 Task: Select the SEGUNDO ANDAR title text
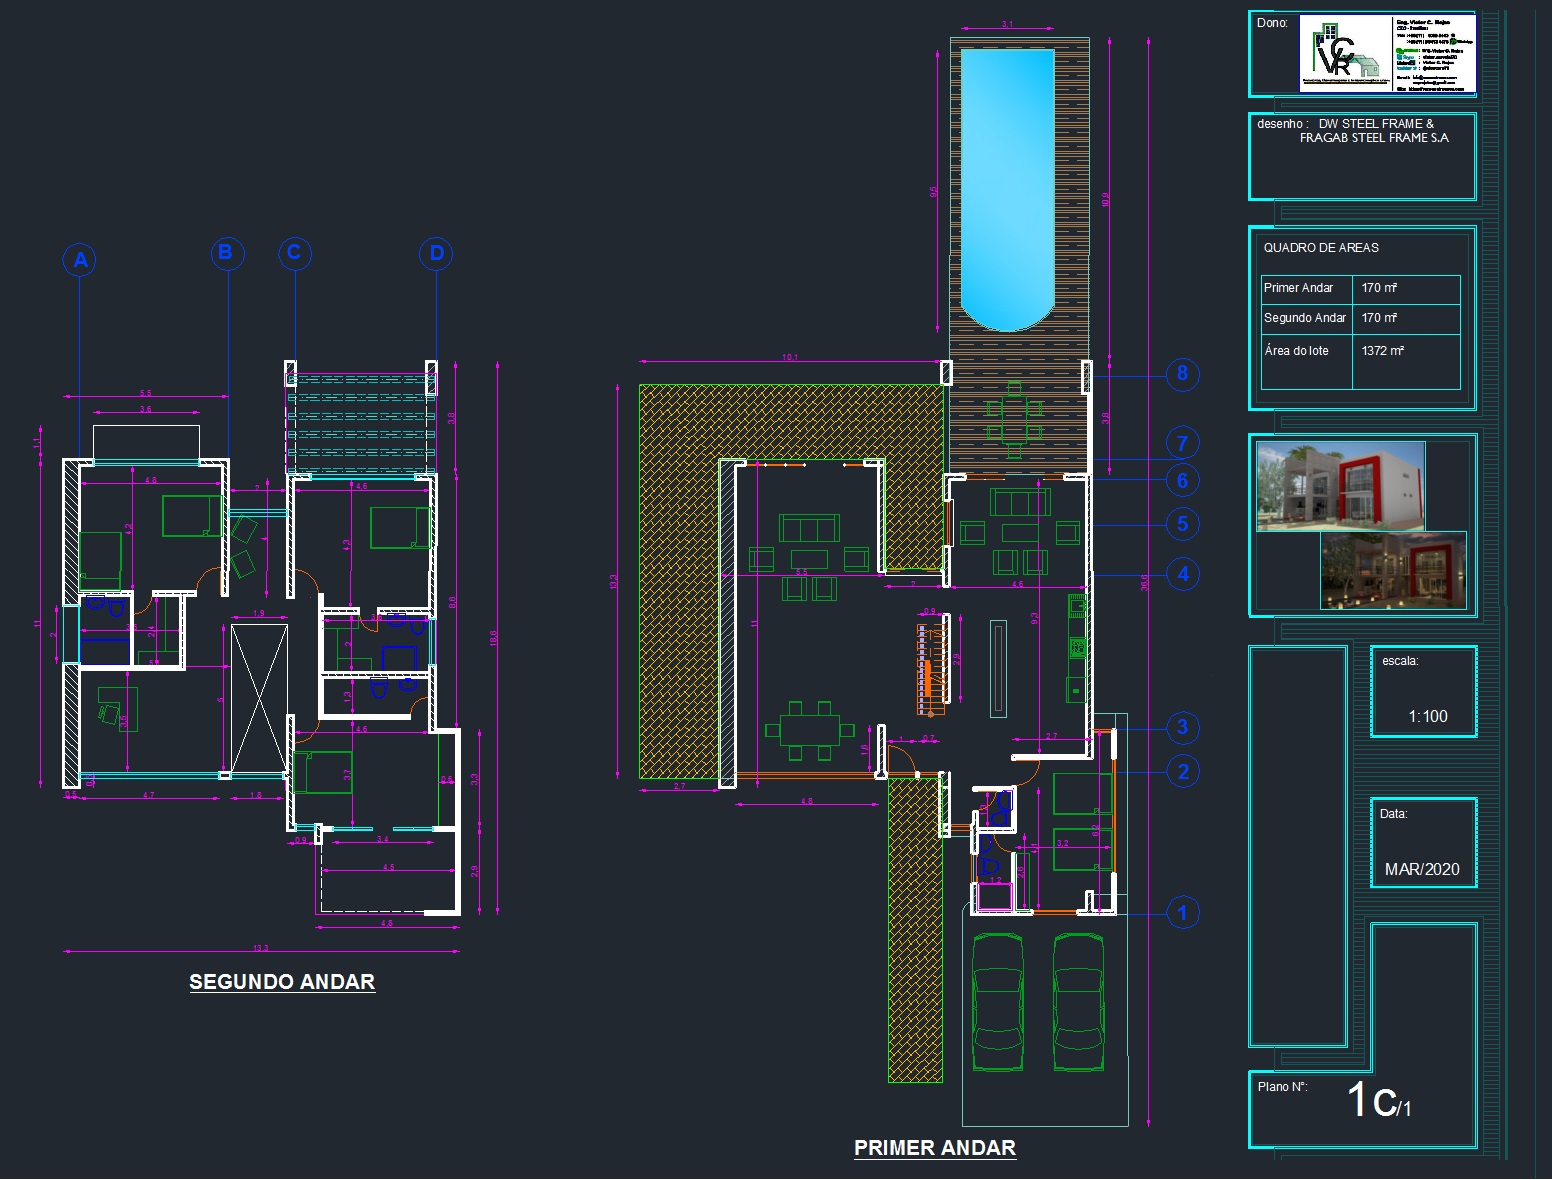(x=282, y=982)
